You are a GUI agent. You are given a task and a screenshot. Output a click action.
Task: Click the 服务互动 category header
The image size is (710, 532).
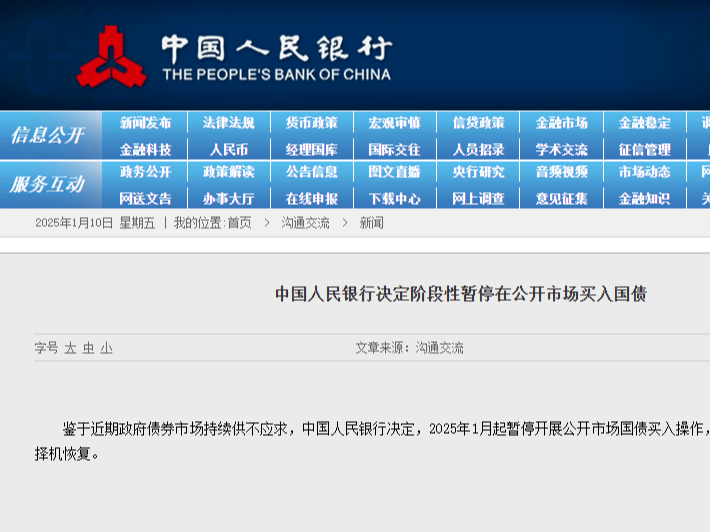(x=48, y=184)
